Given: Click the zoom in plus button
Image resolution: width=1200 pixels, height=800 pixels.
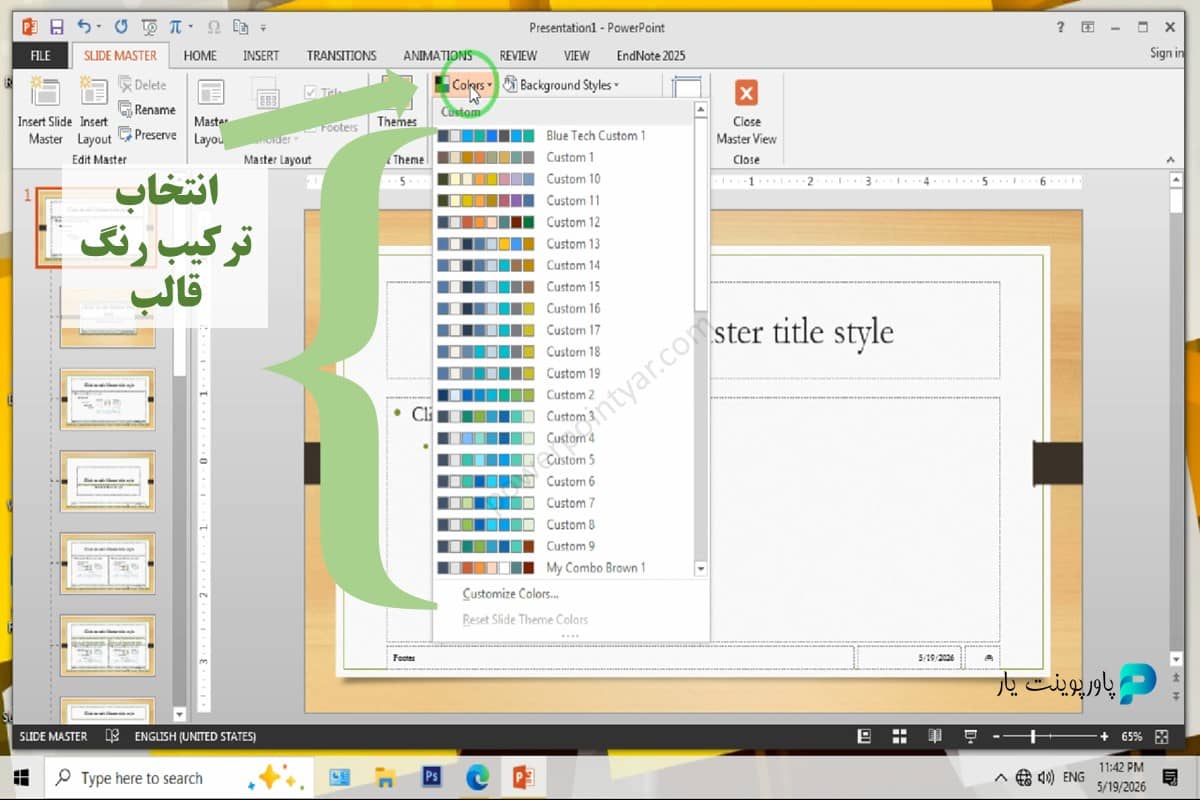Looking at the screenshot, I should 1104,736.
